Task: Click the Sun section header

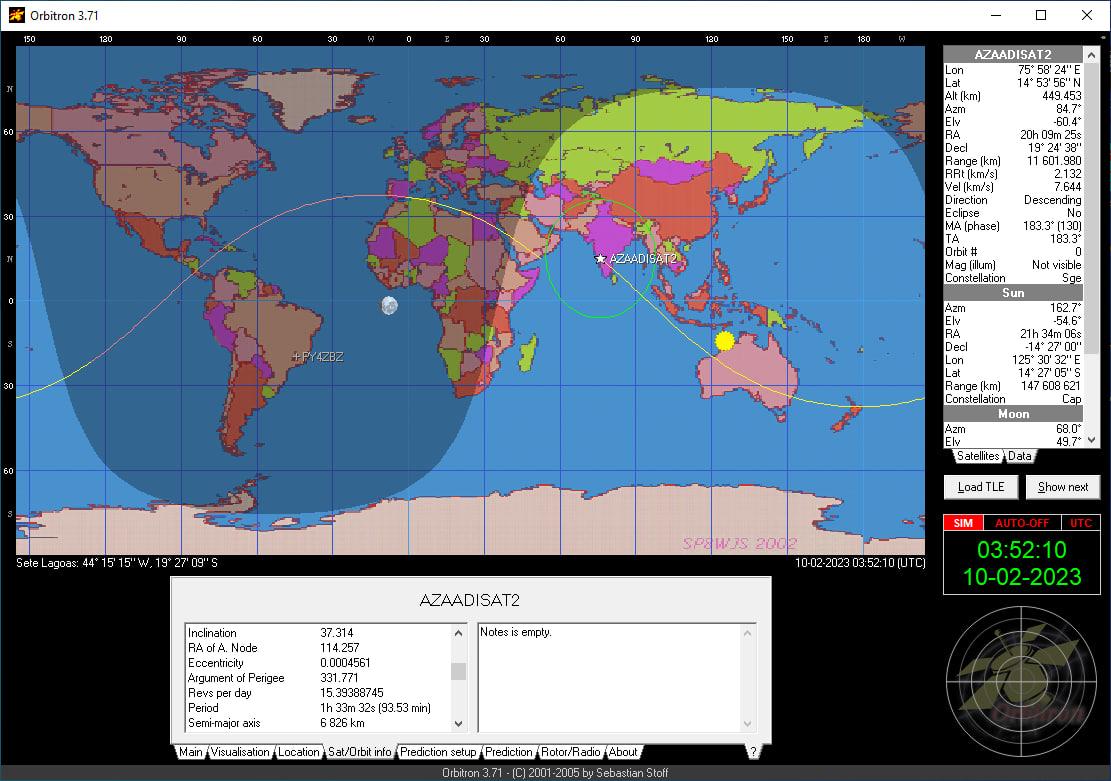Action: [1013, 293]
